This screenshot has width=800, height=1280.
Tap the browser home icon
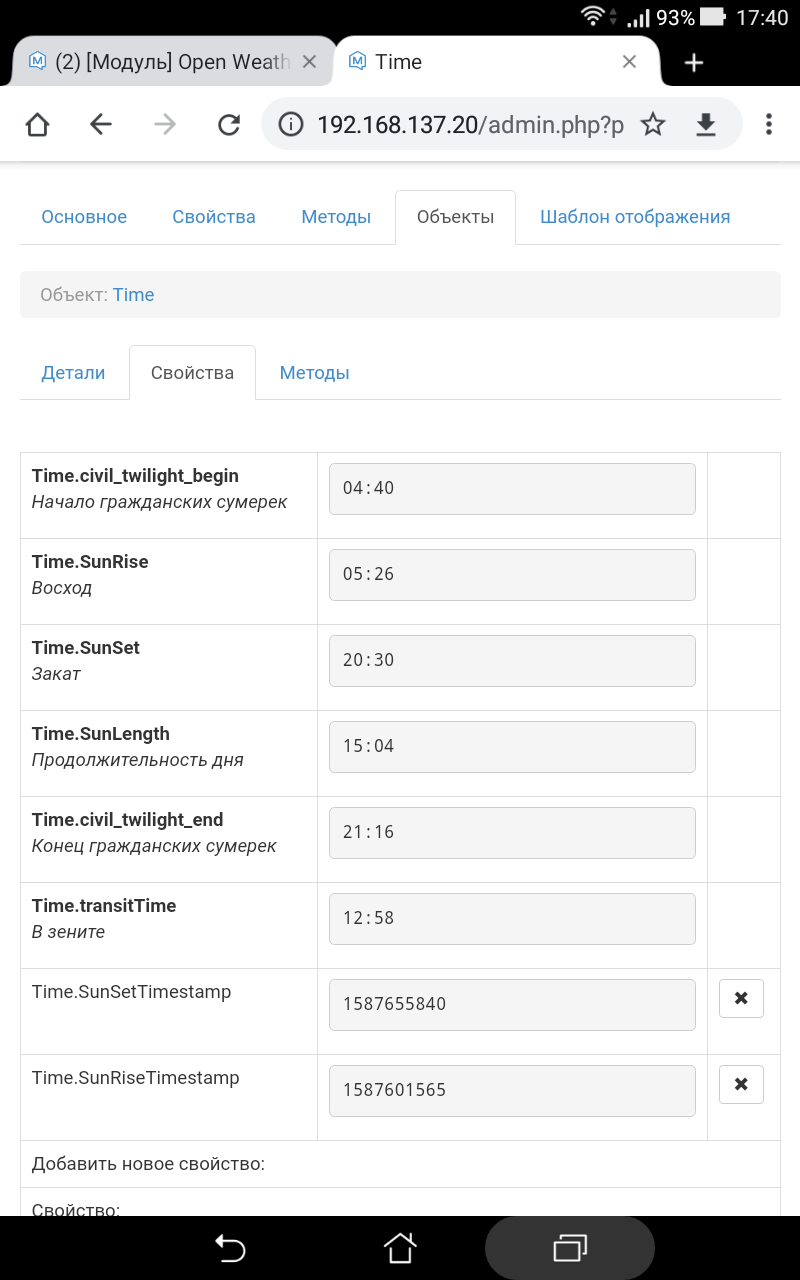coord(37,124)
